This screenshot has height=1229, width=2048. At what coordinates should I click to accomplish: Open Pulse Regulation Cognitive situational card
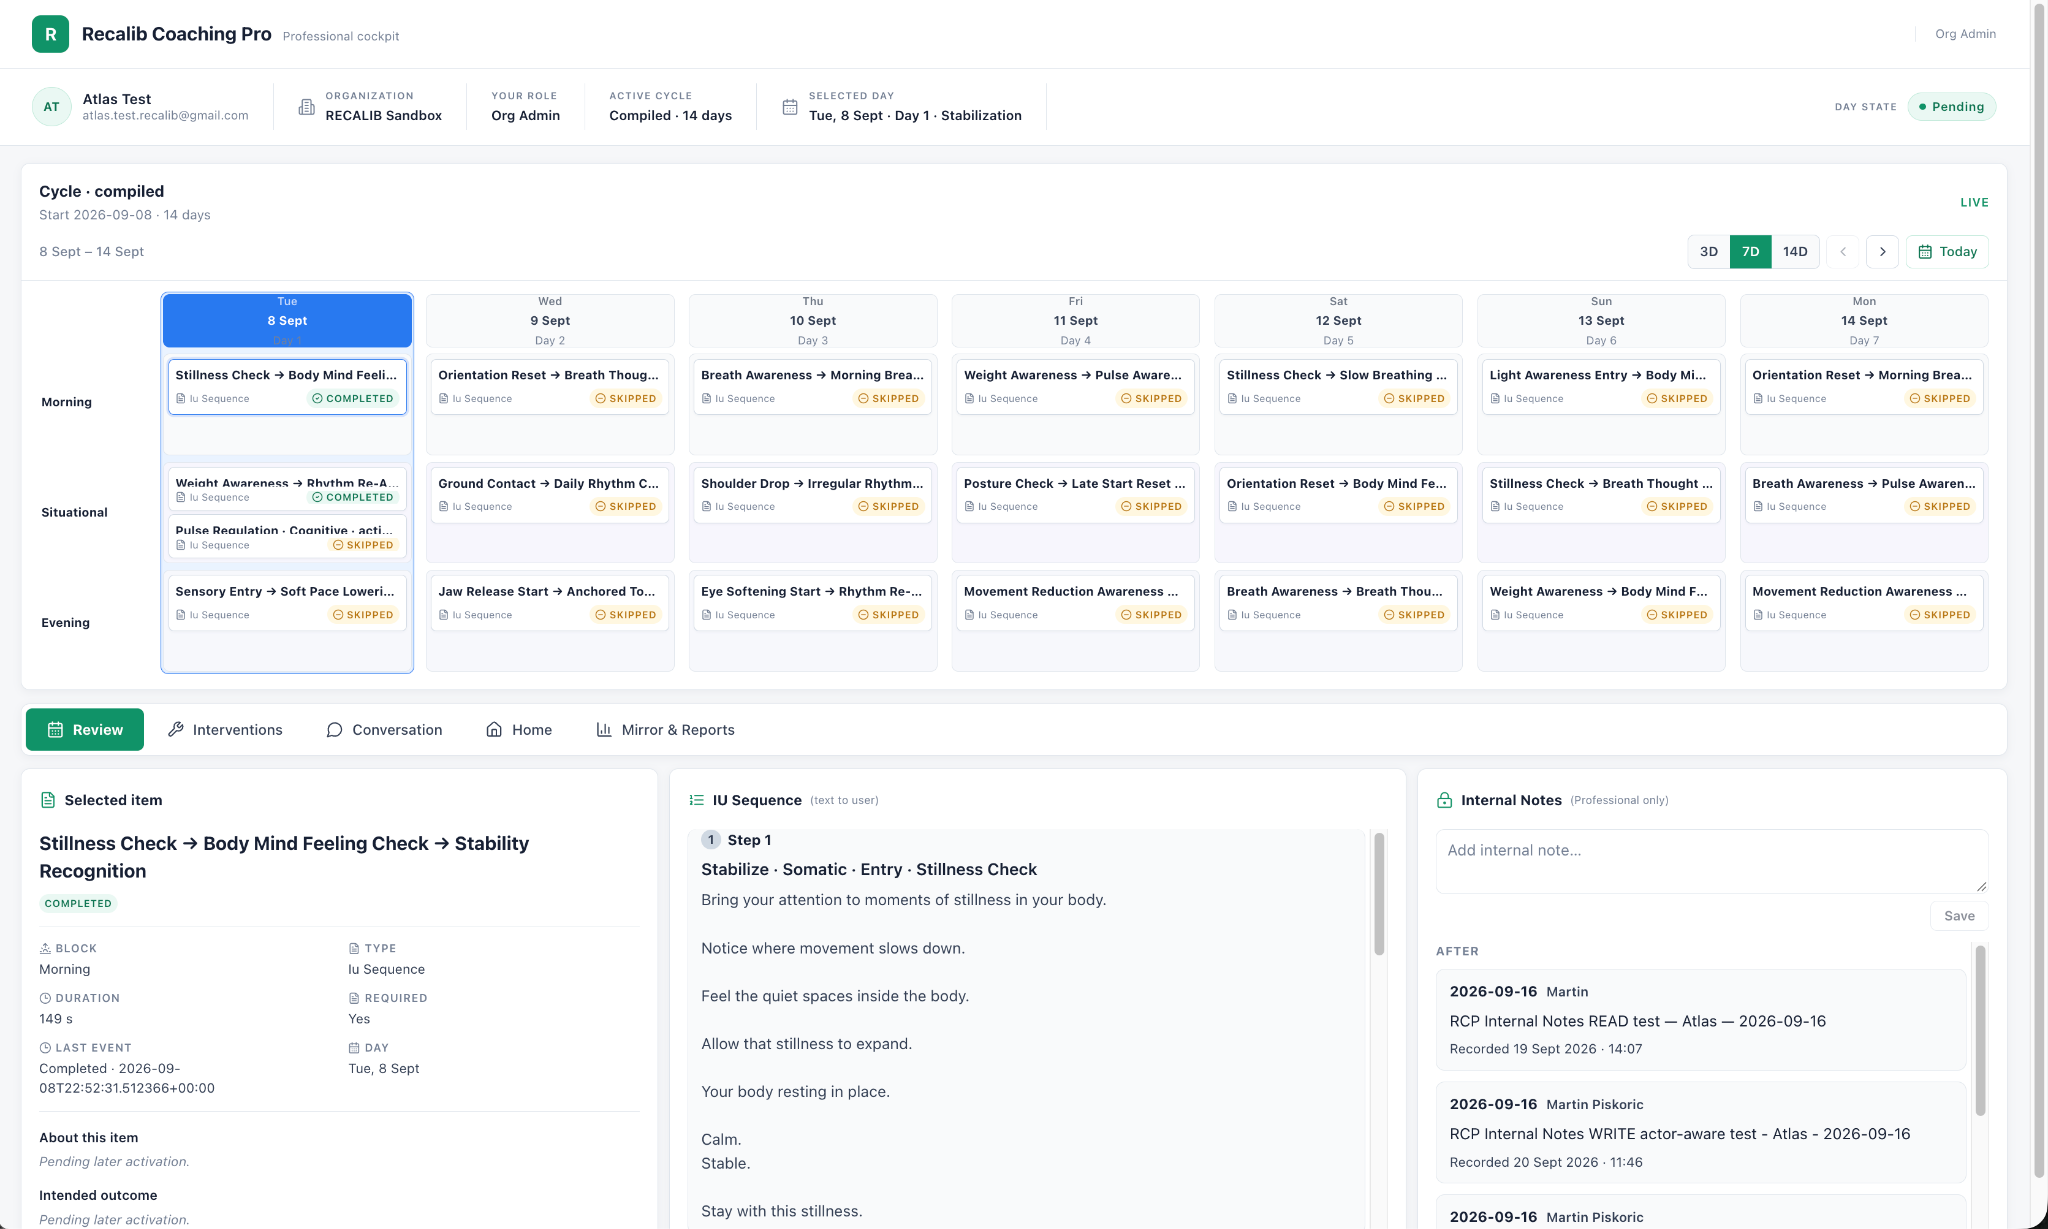coord(287,536)
